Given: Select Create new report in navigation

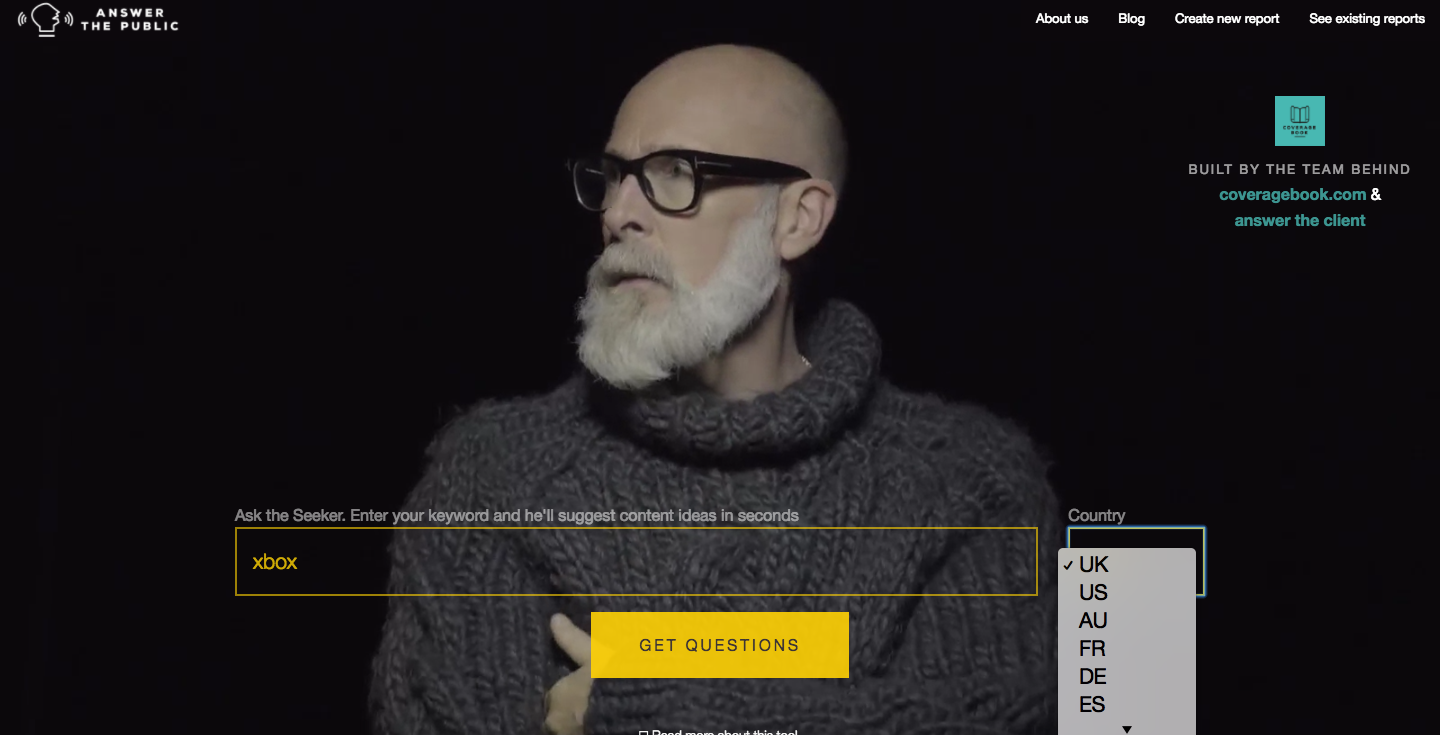Looking at the screenshot, I should [x=1227, y=19].
